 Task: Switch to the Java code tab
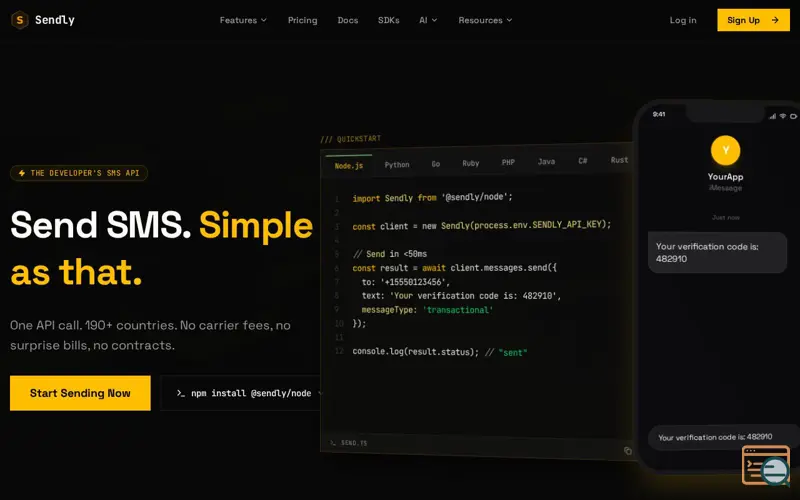[x=546, y=161]
